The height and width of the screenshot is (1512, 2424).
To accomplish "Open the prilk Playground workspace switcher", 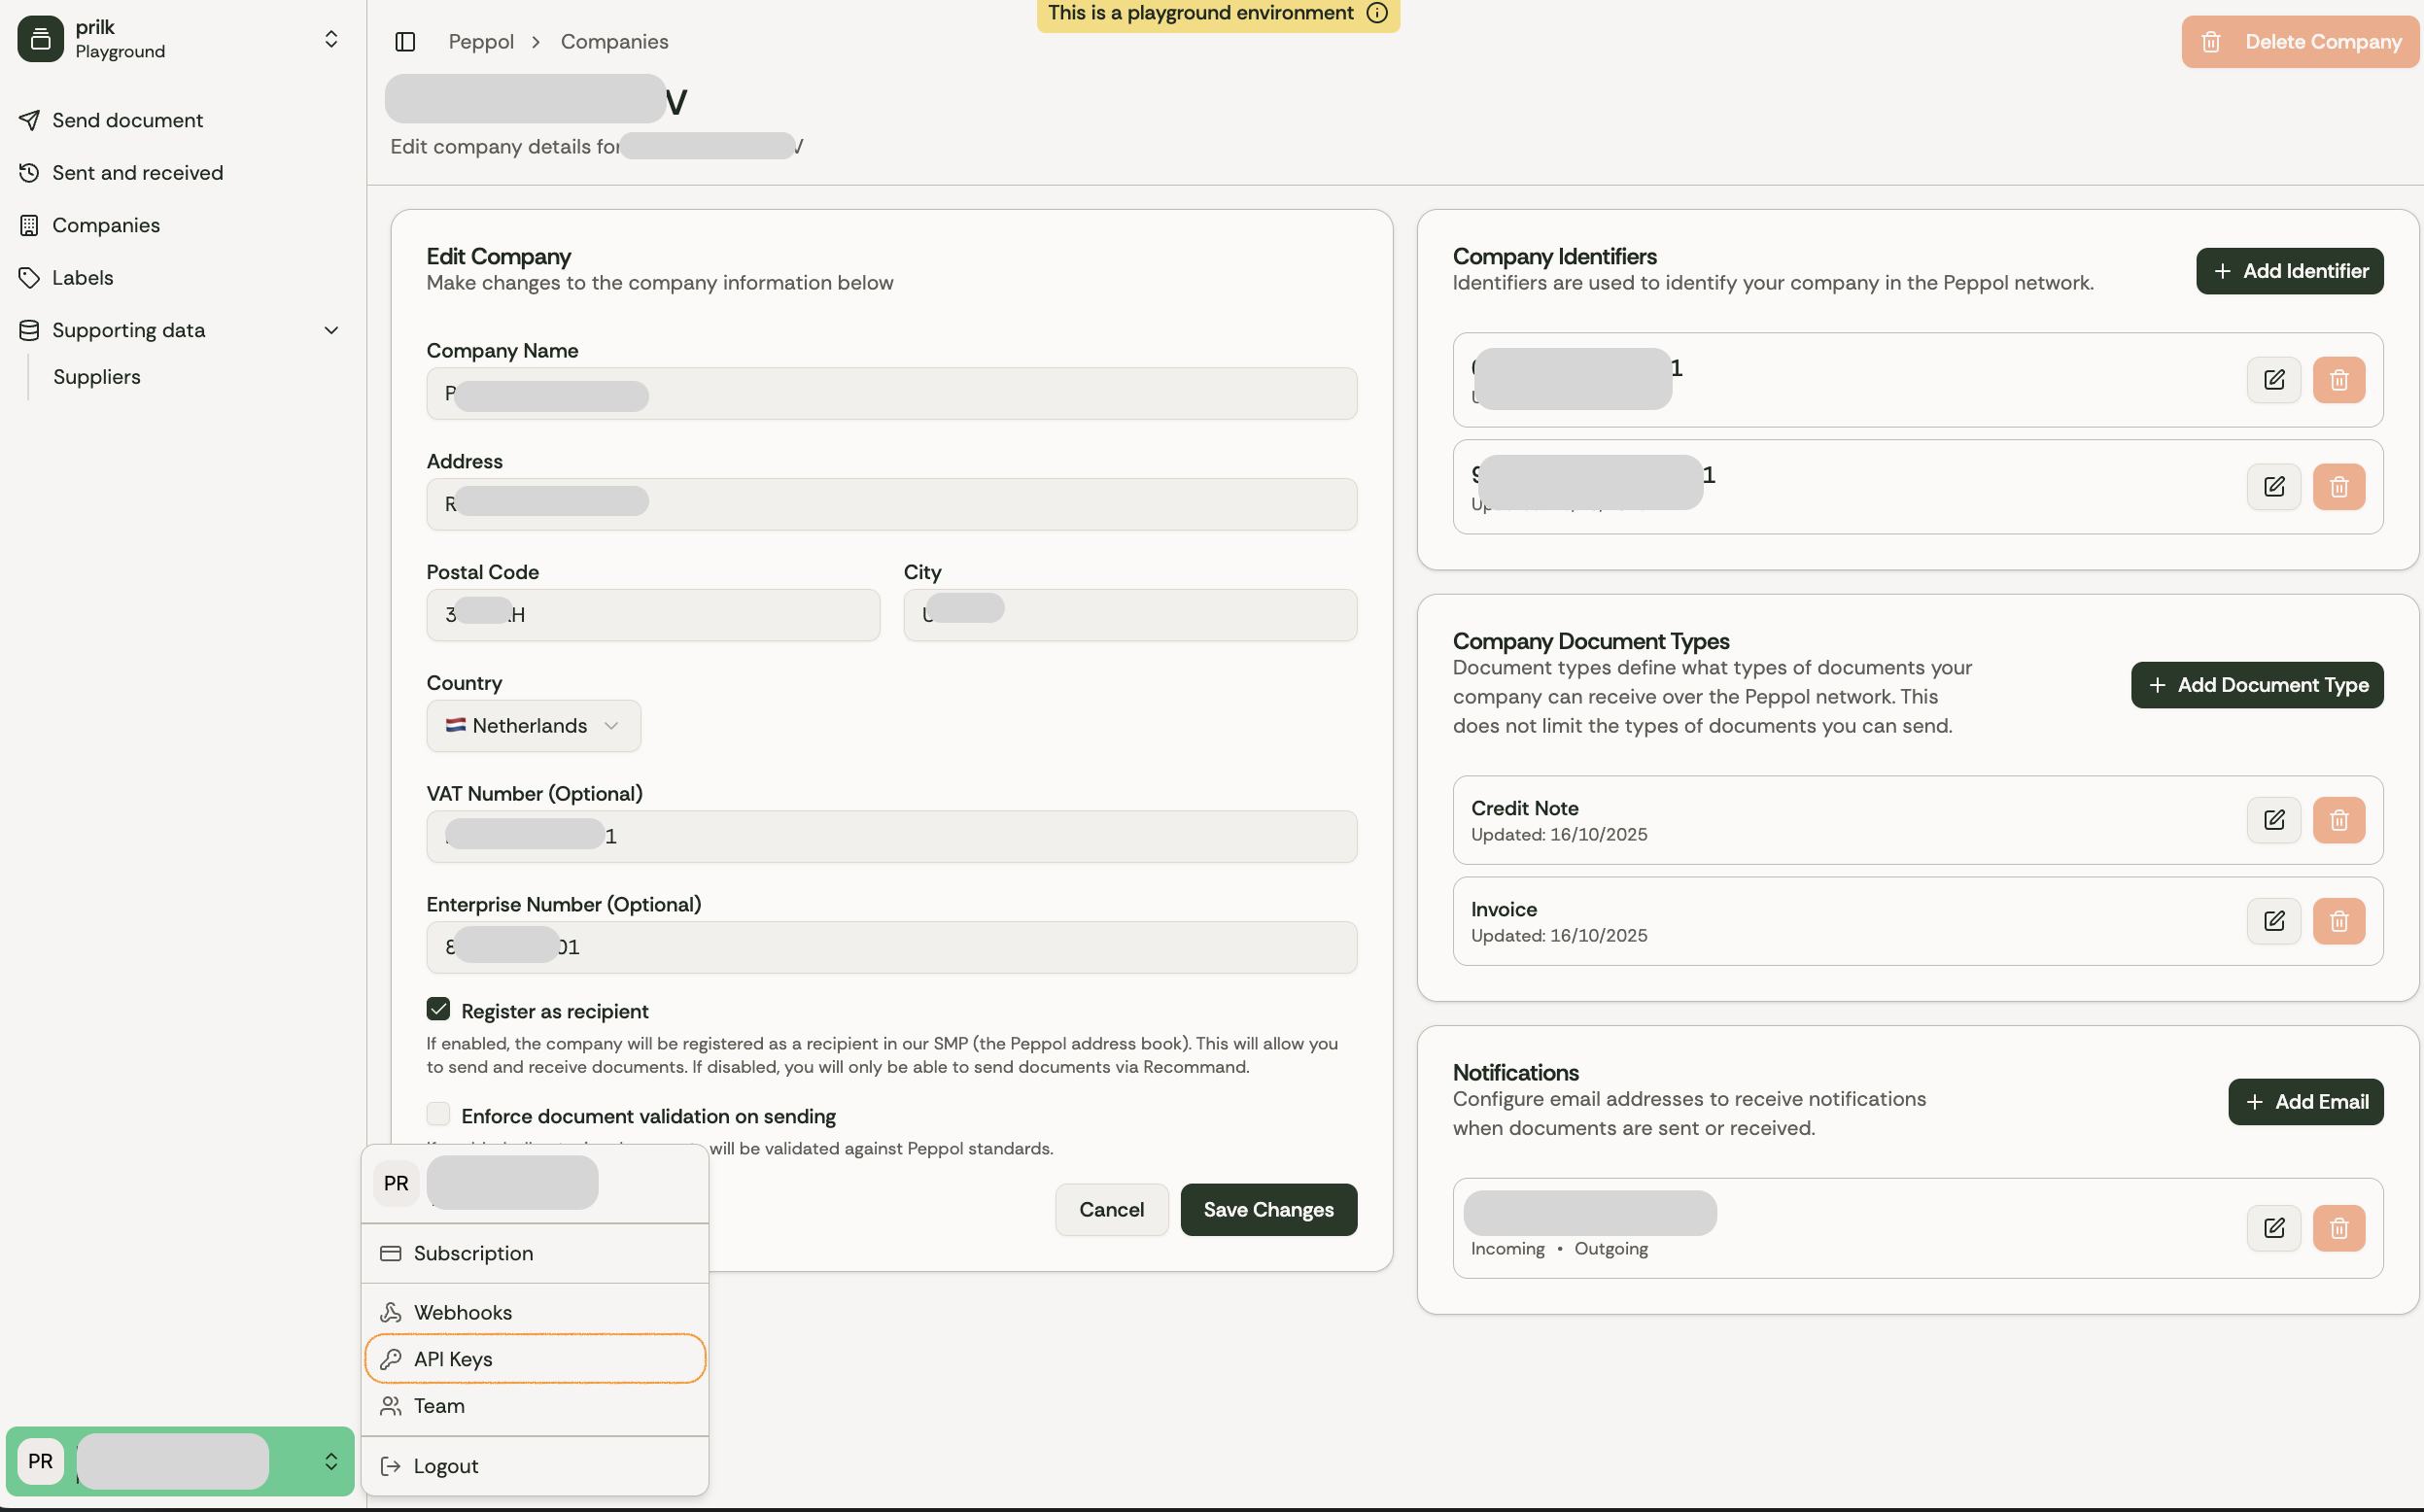I will click(x=180, y=39).
